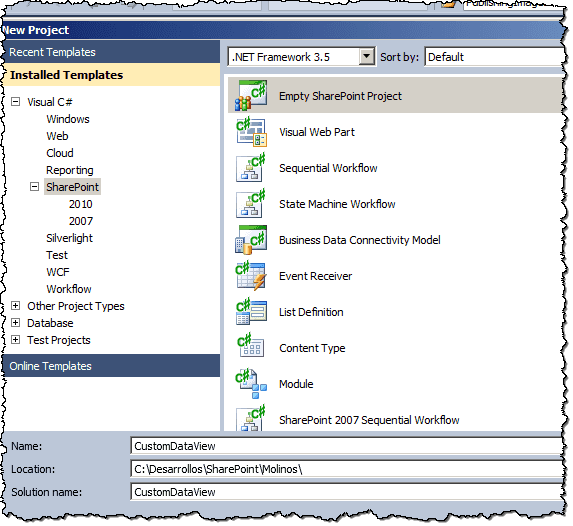Collapse the SharePoint tree node
Viewport: 573px width, 526px height.
34,187
